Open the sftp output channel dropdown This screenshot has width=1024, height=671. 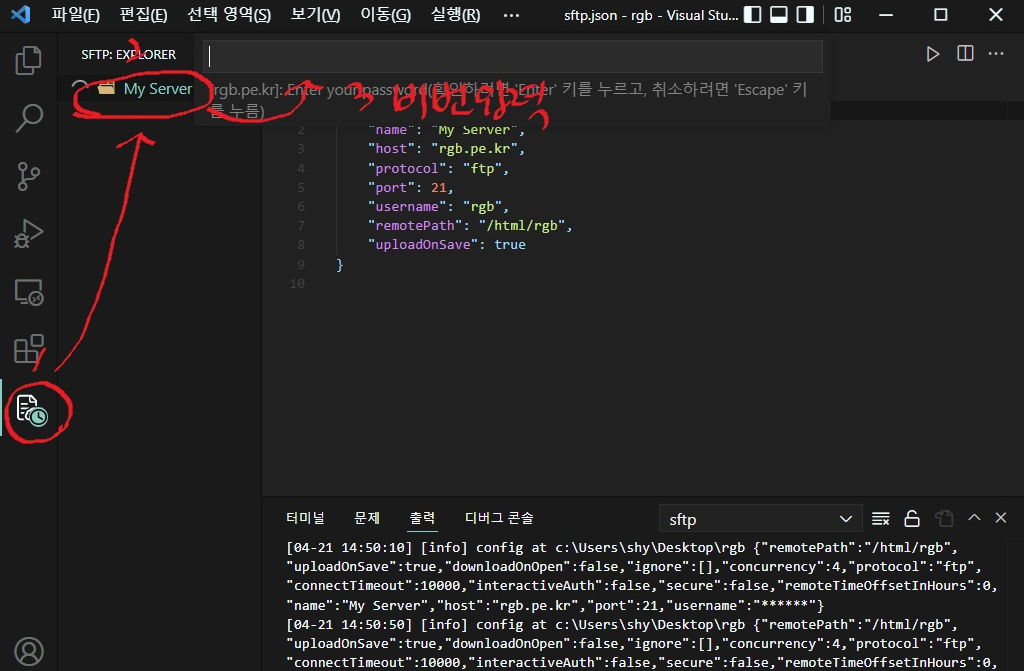[760, 519]
